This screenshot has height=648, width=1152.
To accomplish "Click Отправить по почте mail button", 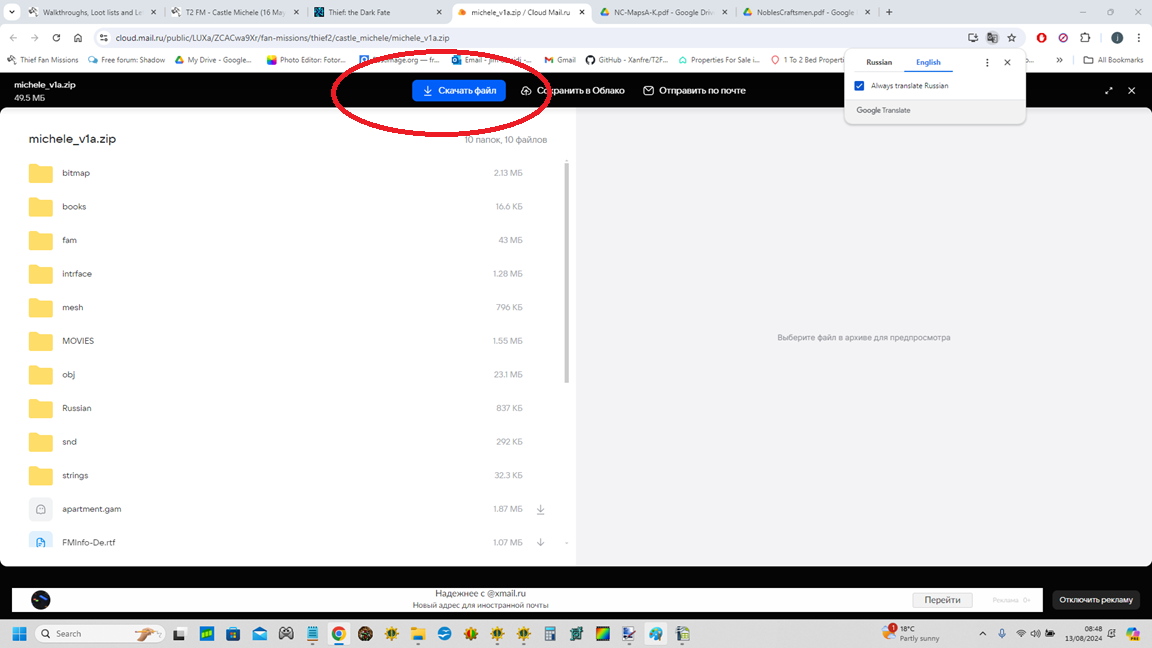I will pos(694,90).
